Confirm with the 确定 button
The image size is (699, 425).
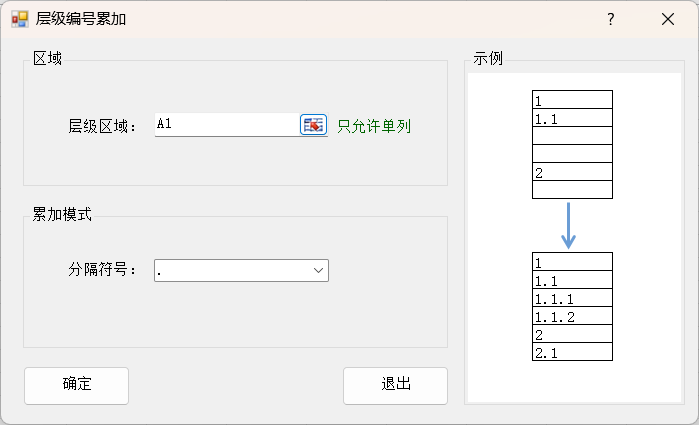tap(77, 386)
